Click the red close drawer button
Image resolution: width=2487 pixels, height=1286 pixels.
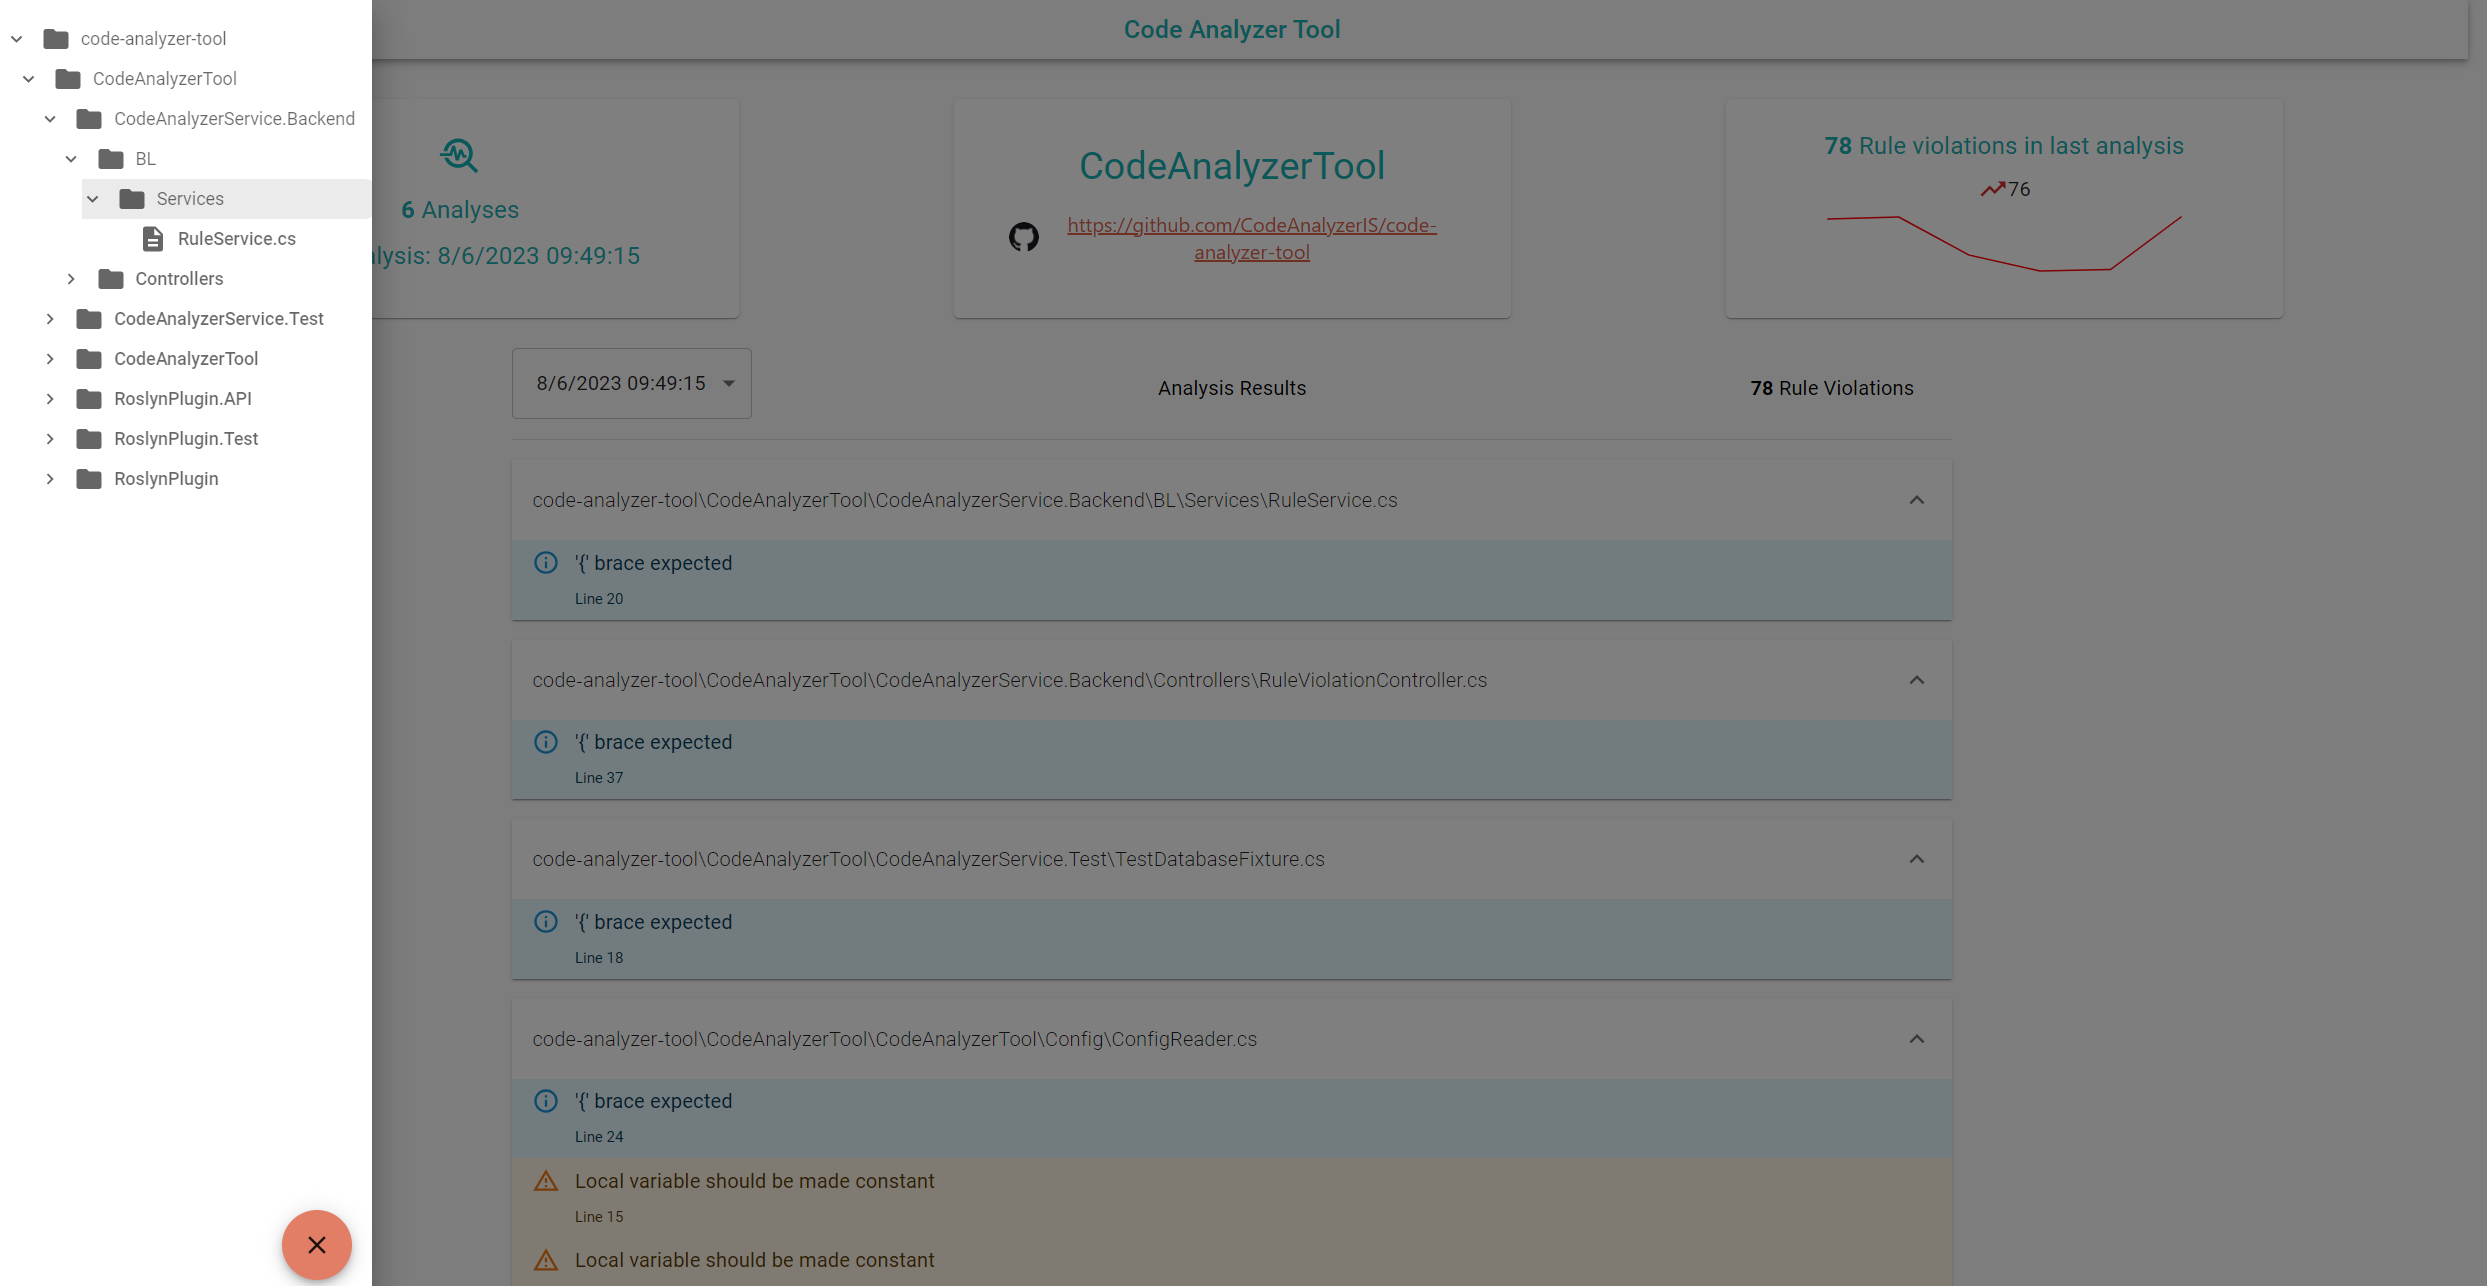click(316, 1244)
